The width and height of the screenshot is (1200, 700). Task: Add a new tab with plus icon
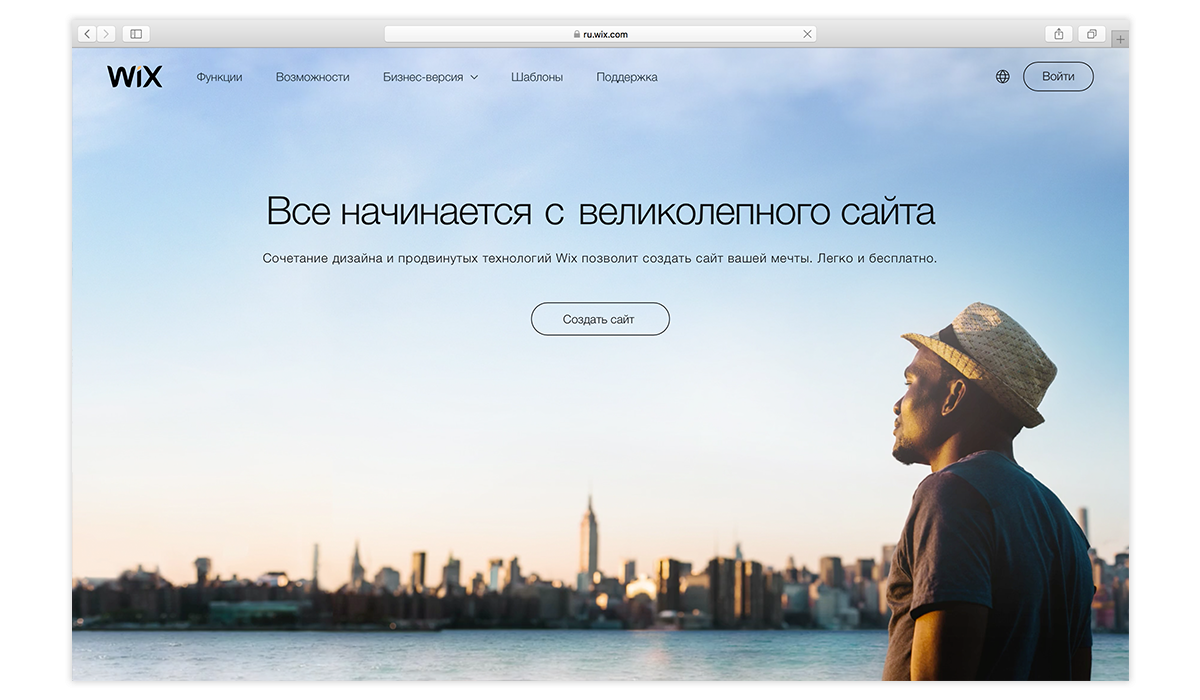pyautogui.click(x=1120, y=40)
